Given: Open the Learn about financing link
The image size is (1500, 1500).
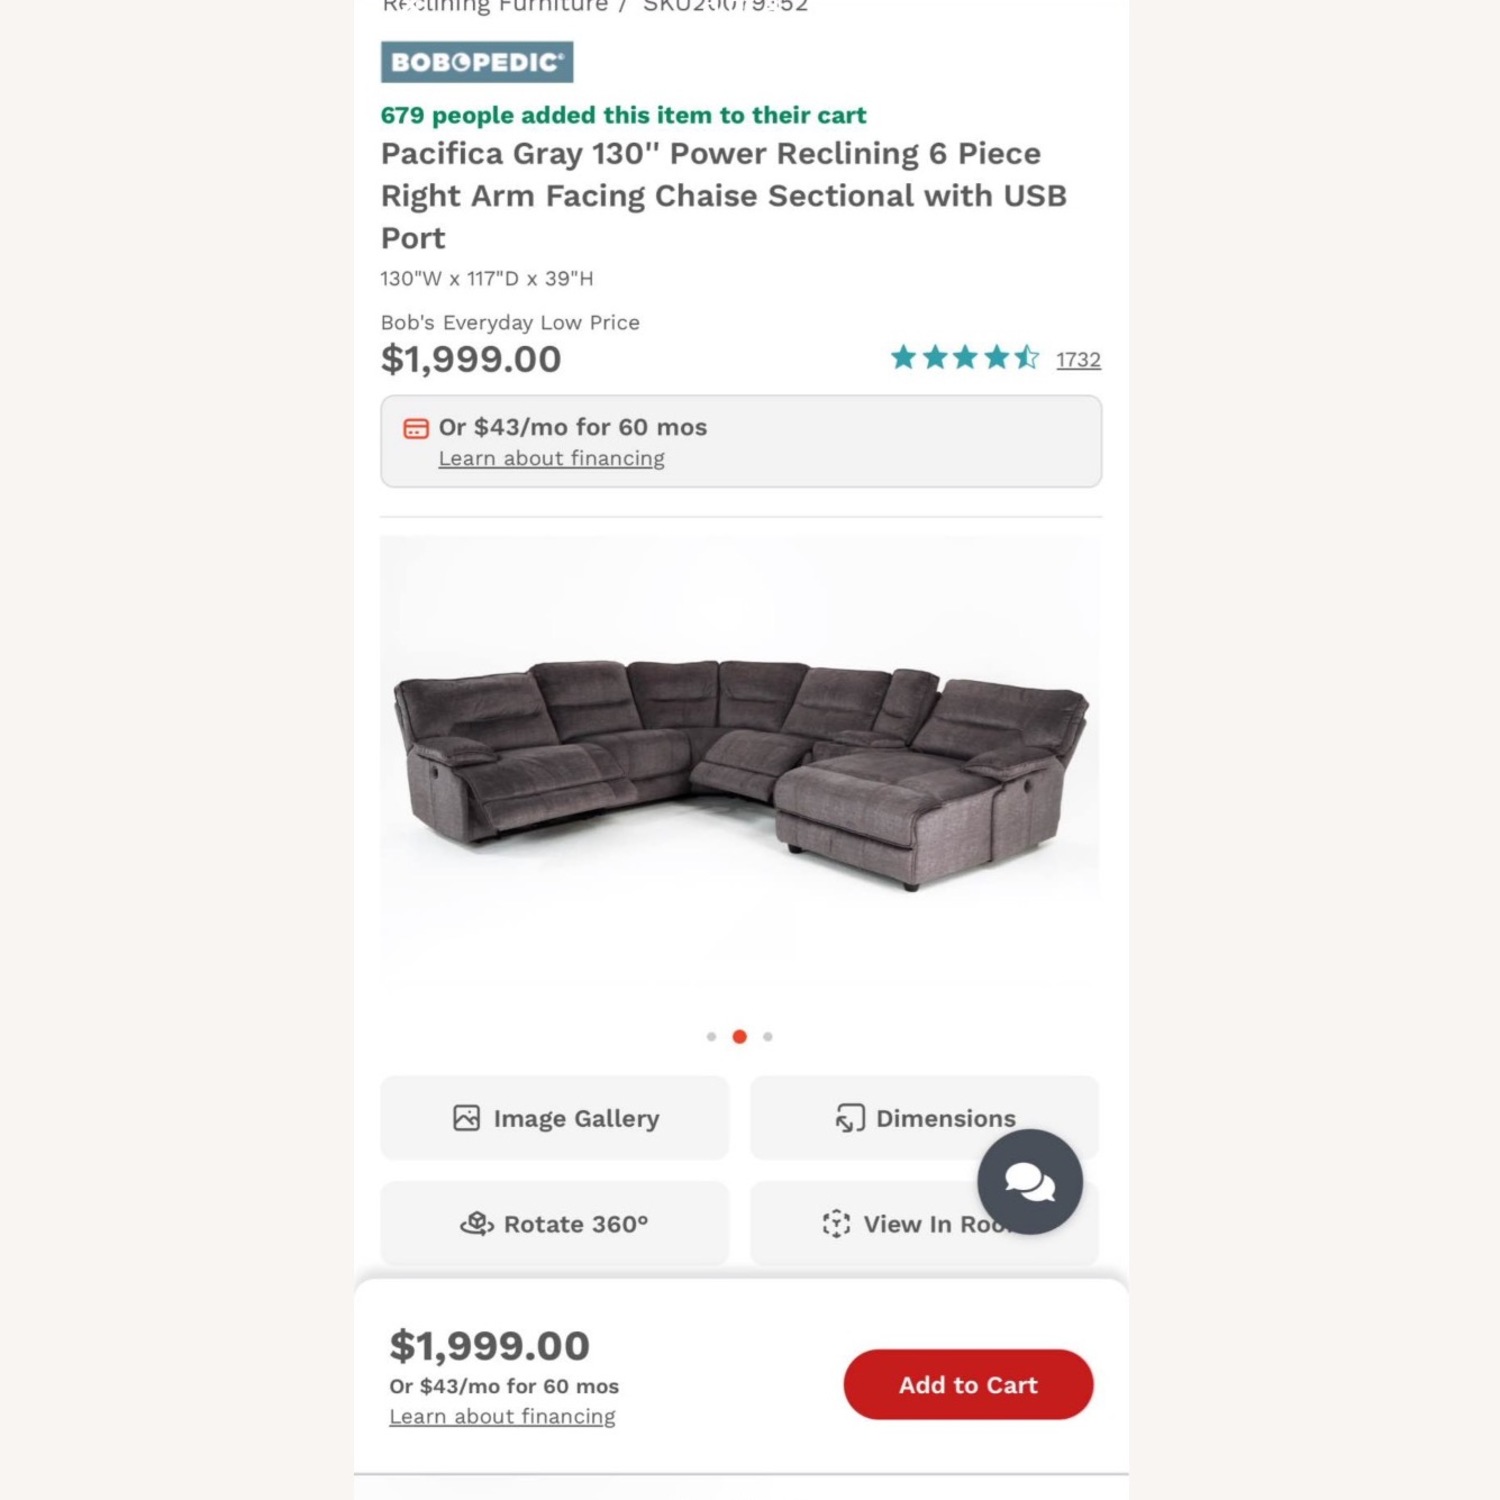Looking at the screenshot, I should pyautogui.click(x=550, y=458).
